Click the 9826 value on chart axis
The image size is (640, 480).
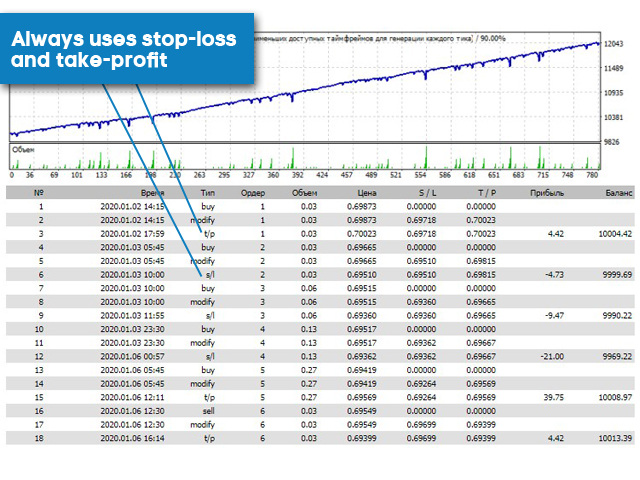click(x=611, y=142)
